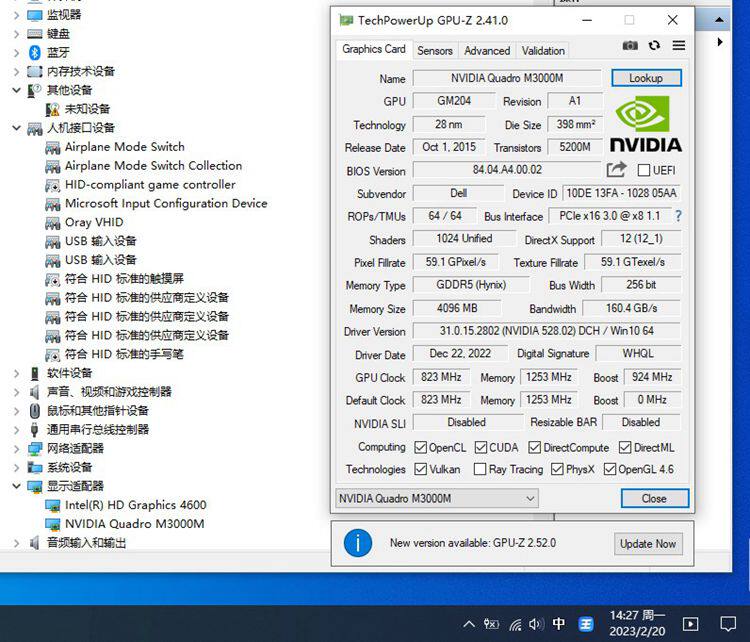Click the GPU Name field NVIDIA Quadro M3000M
The height and width of the screenshot is (642, 750).
tap(507, 78)
